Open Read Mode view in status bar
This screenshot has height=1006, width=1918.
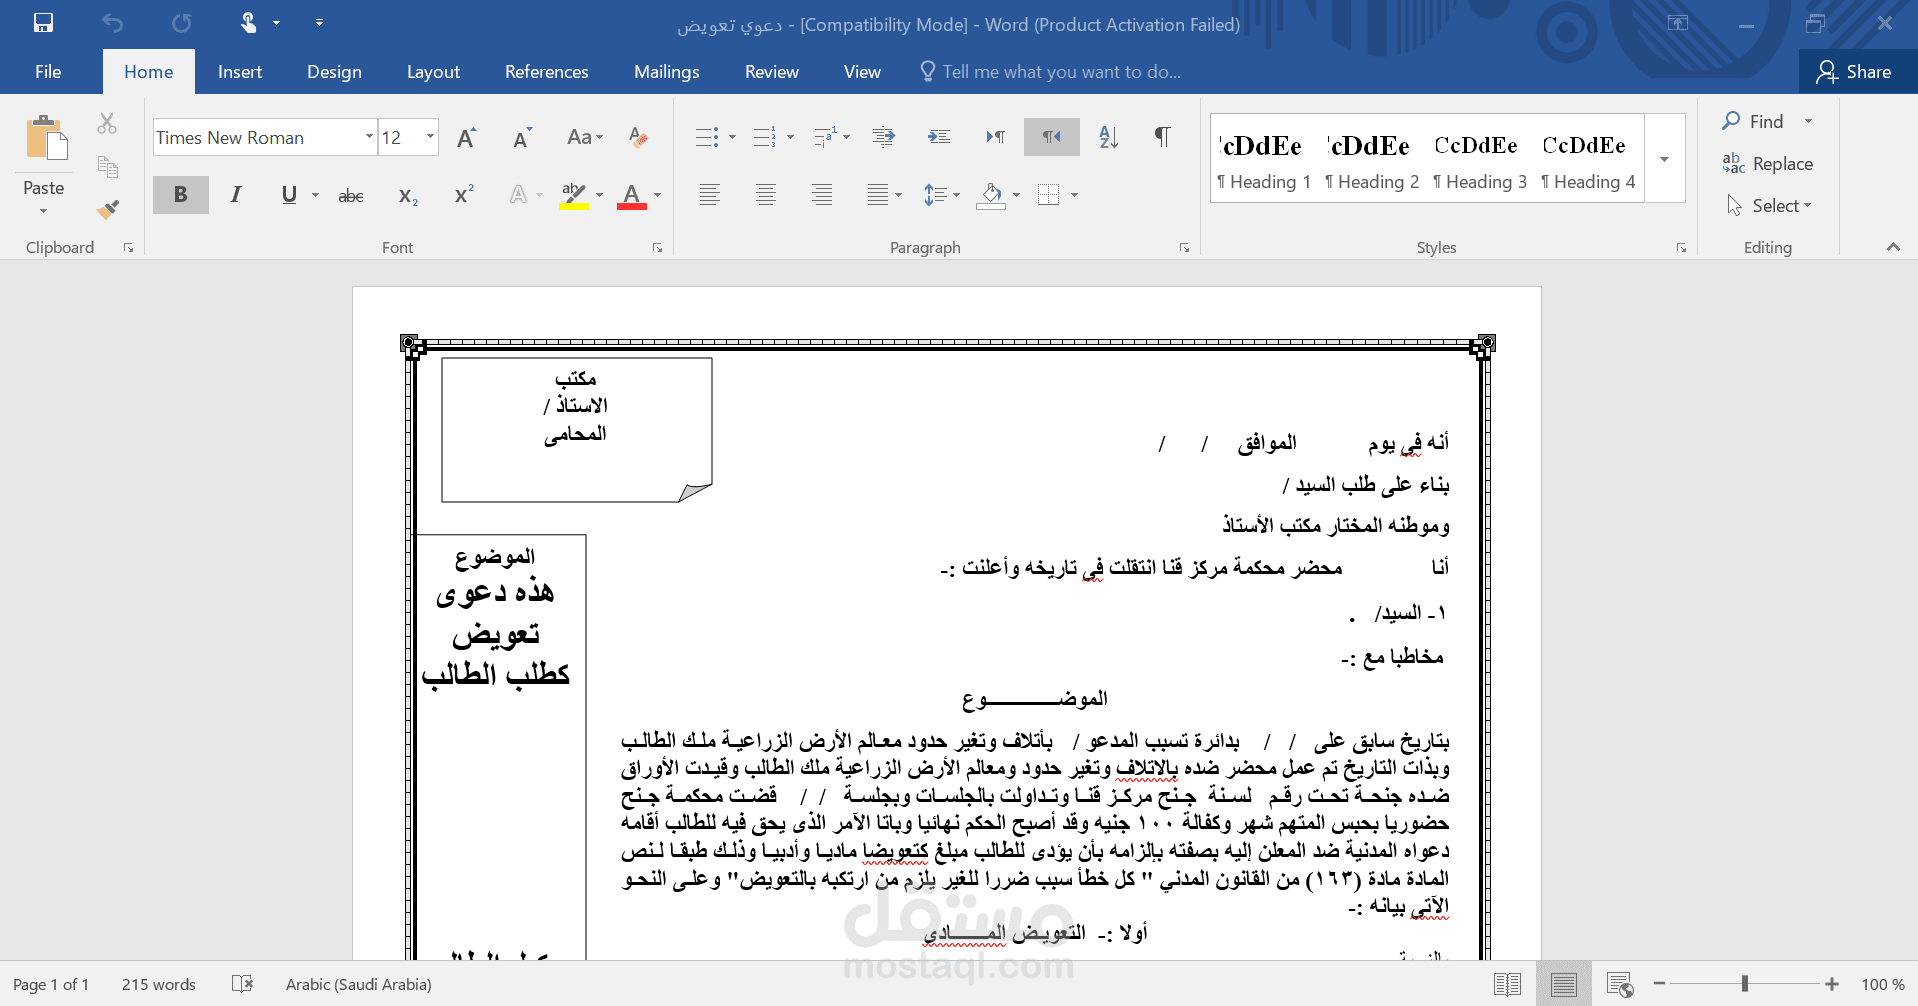1508,984
